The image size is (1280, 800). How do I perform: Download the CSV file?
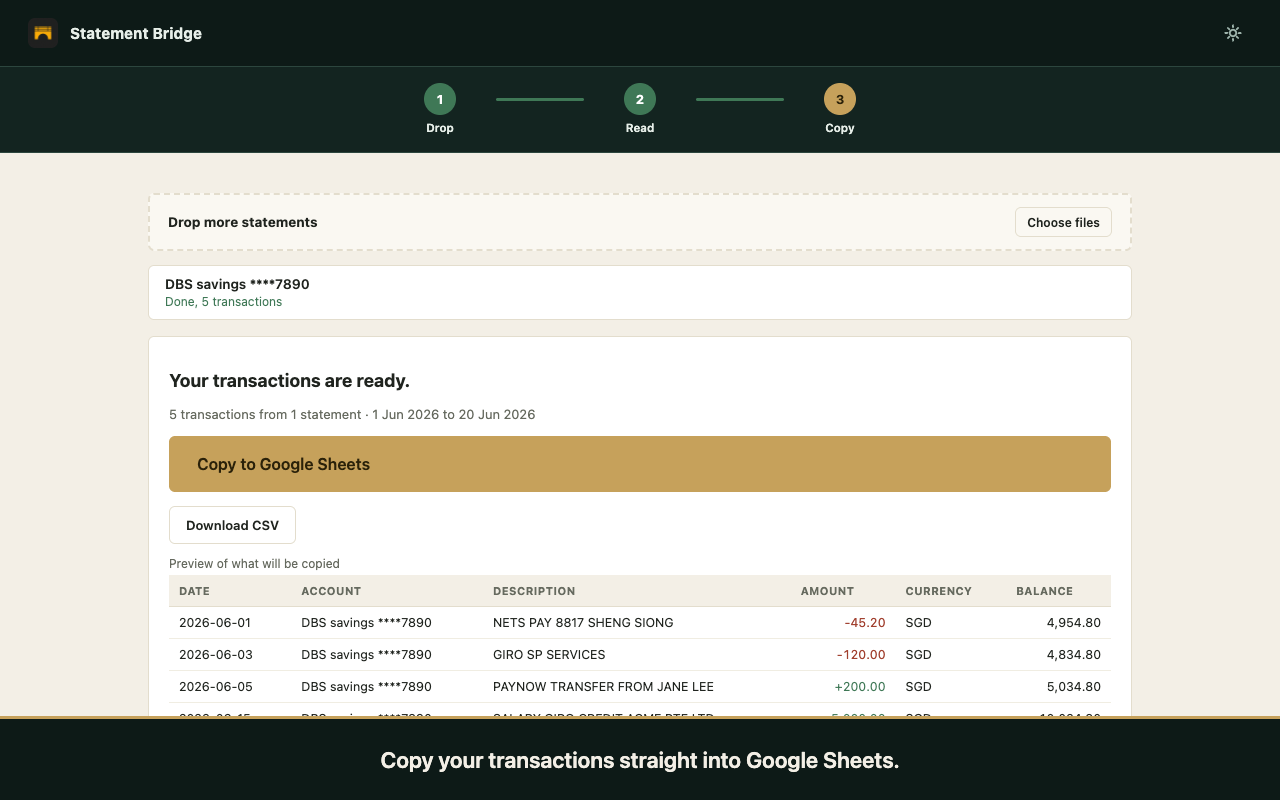coord(232,525)
